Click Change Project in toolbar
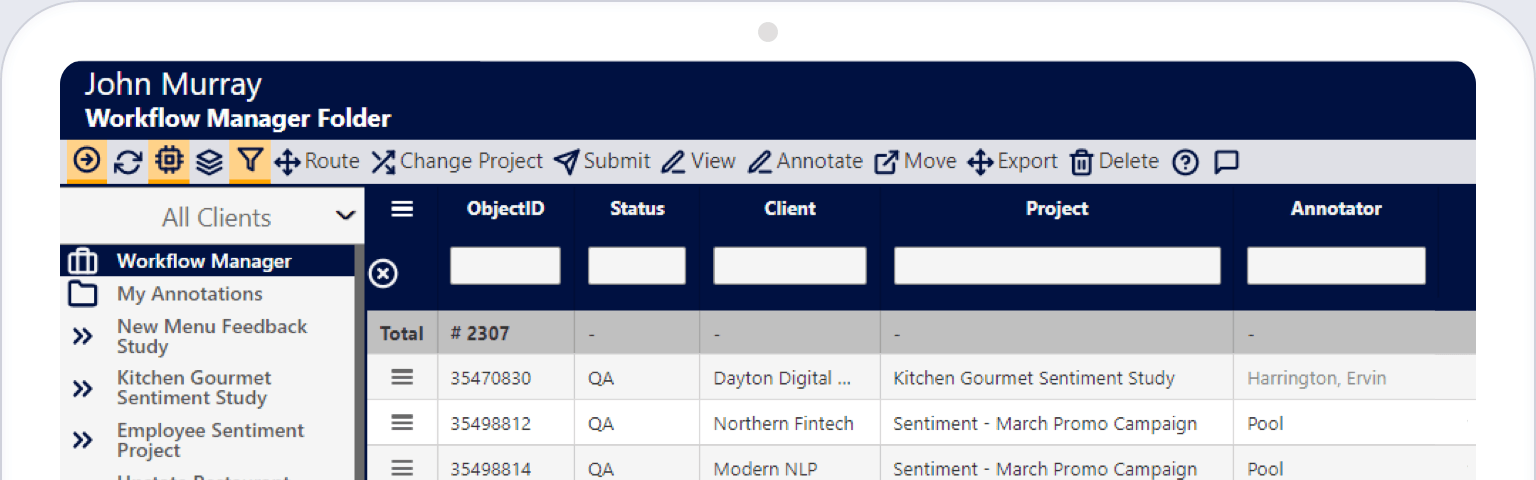The width and height of the screenshot is (1536, 480). click(457, 162)
